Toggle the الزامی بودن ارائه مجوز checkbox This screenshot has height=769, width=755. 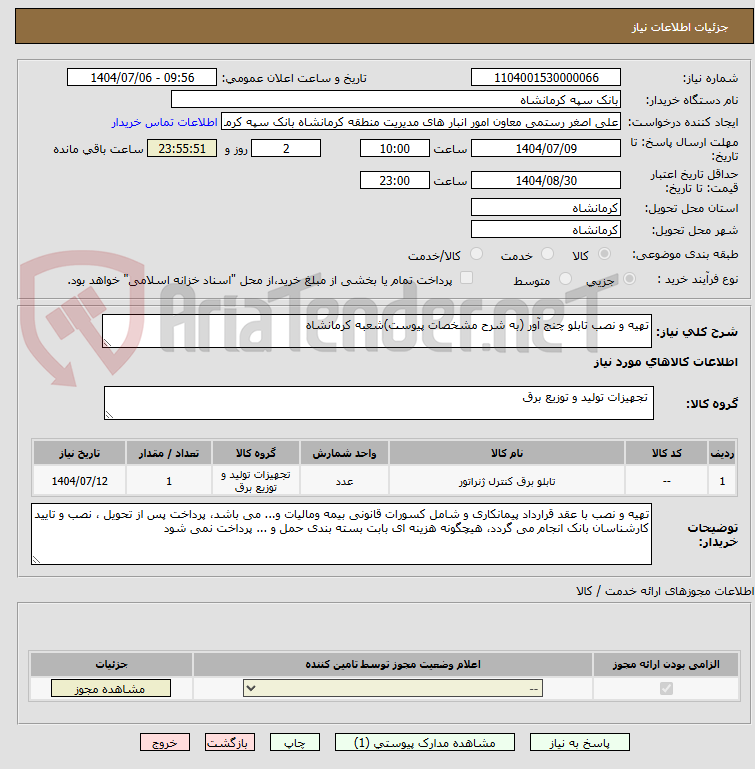(666, 689)
